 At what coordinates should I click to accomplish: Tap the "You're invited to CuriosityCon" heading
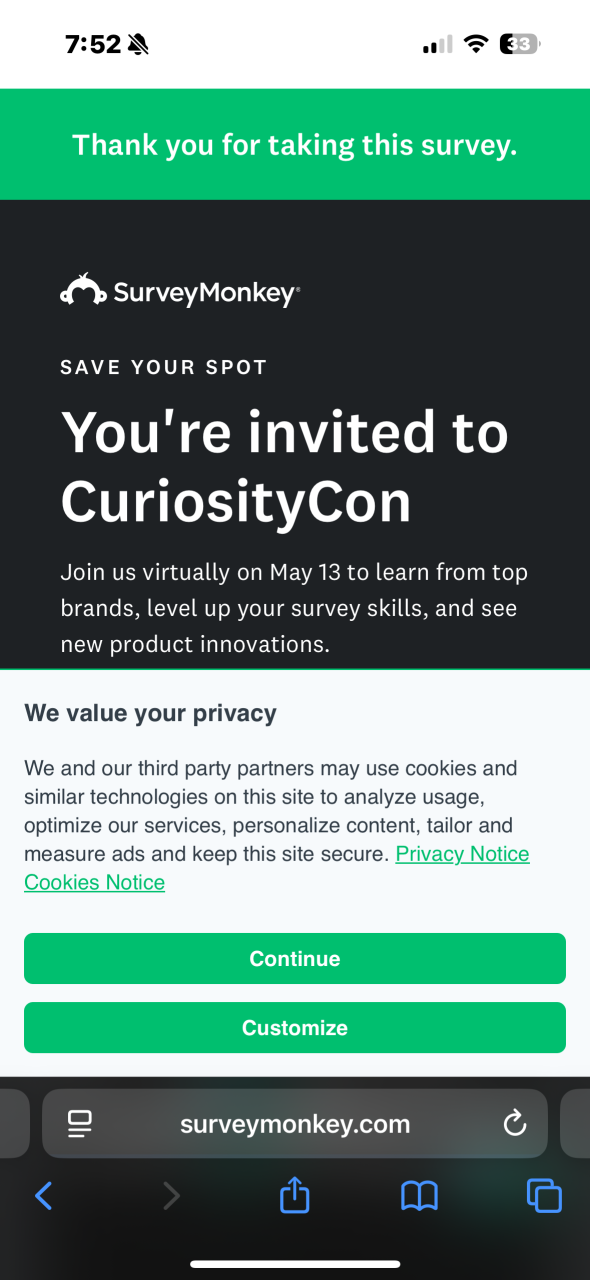285,466
